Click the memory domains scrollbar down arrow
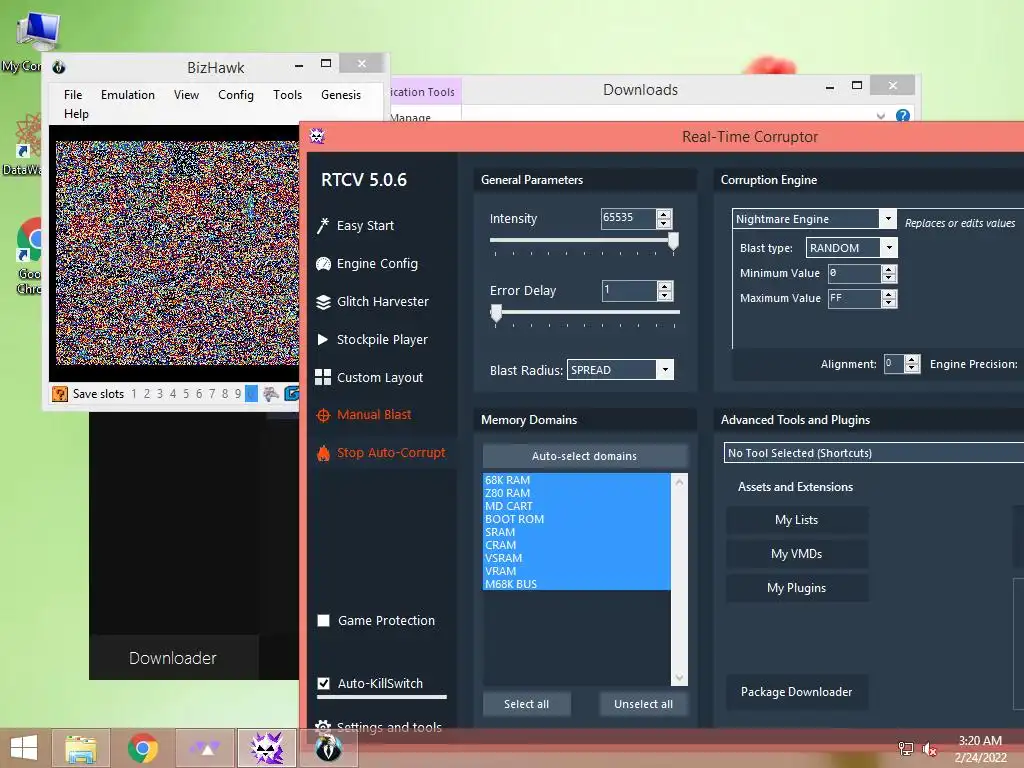 click(x=679, y=678)
